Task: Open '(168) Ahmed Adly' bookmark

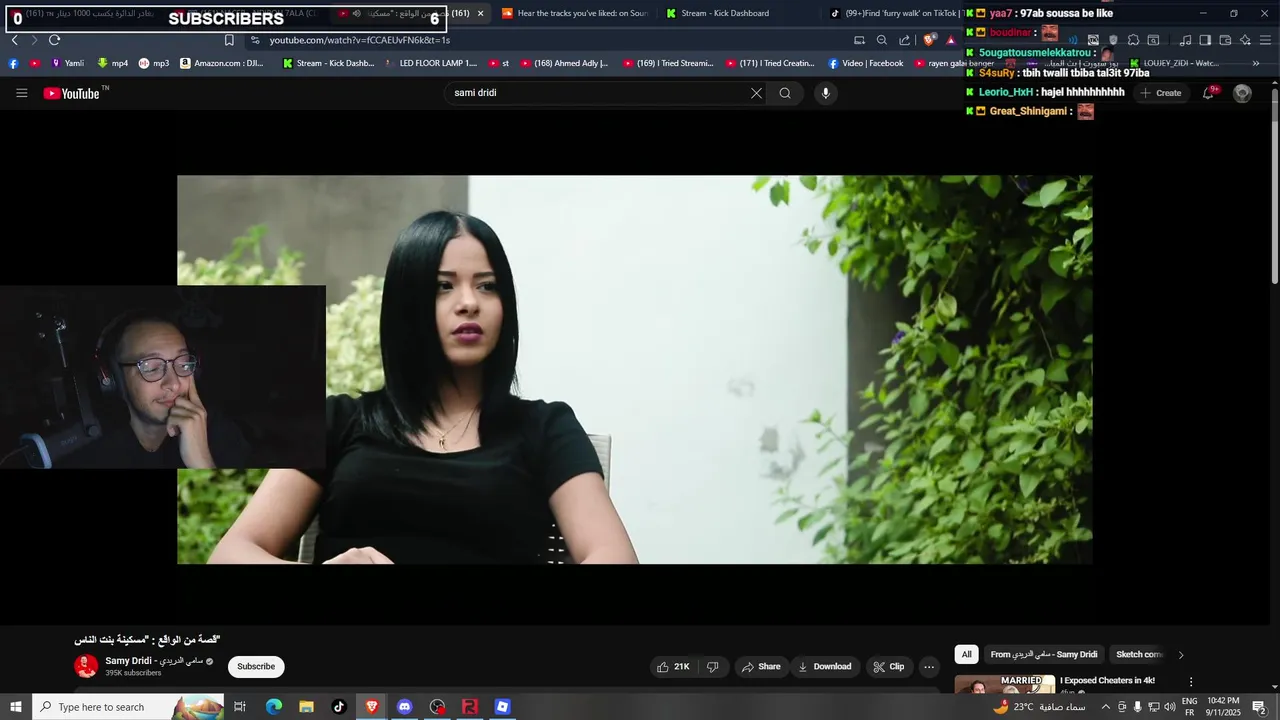Action: point(564,63)
